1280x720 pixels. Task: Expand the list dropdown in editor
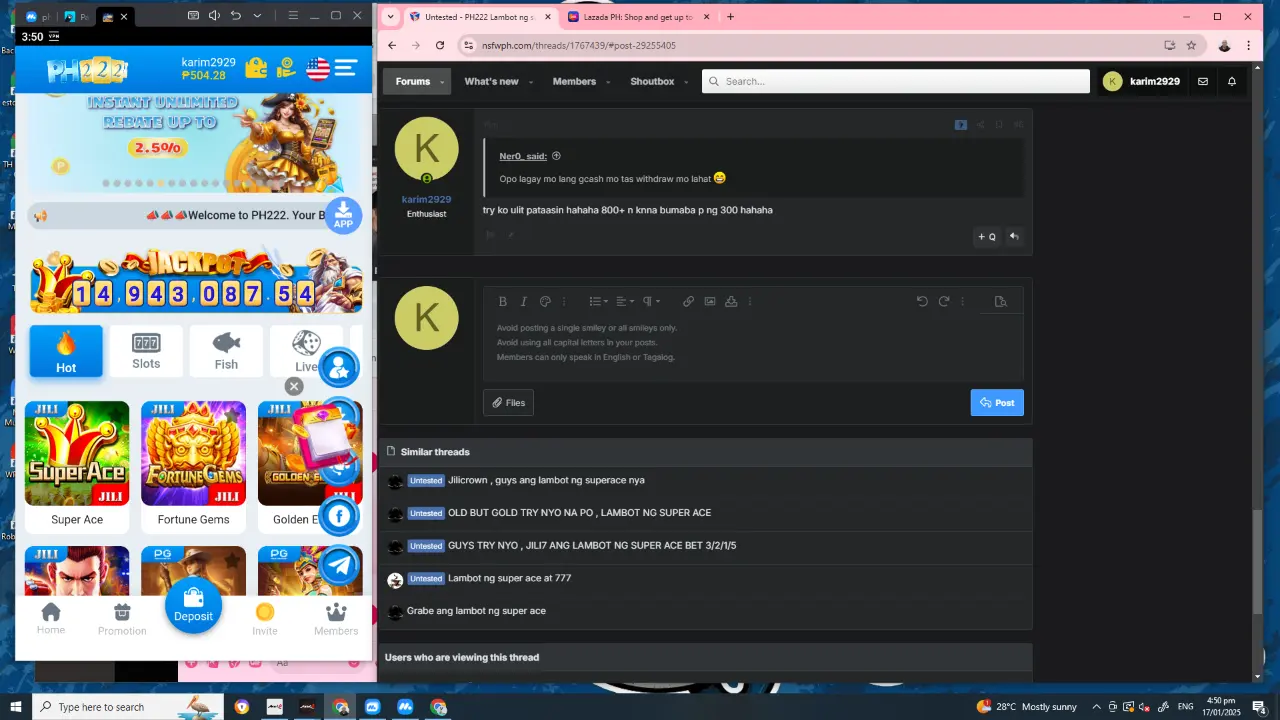598,301
